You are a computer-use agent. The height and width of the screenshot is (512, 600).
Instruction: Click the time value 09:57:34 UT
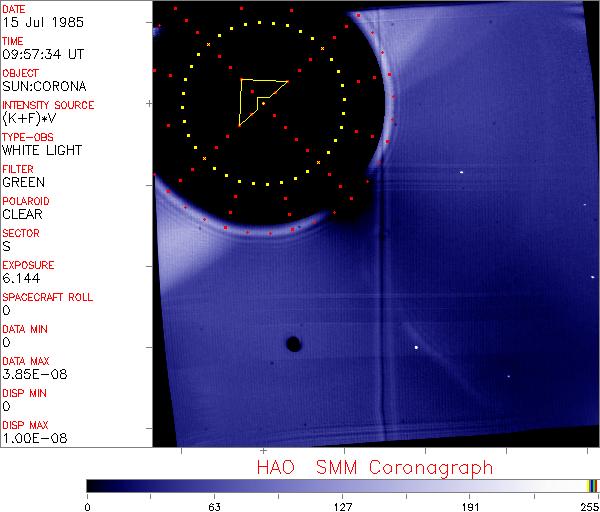(43, 54)
